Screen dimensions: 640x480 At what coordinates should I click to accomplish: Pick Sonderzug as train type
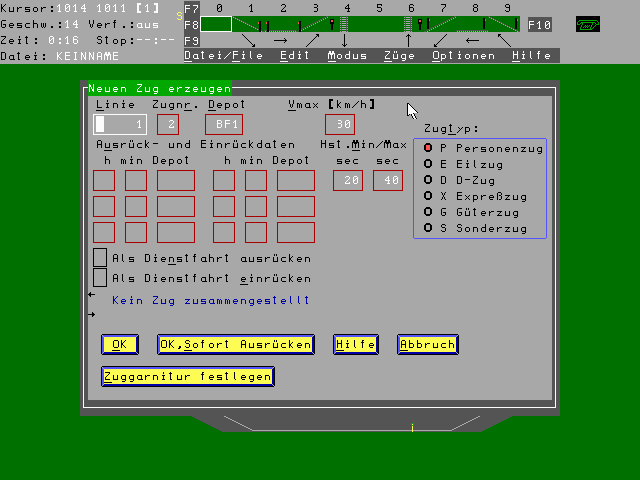(x=429, y=228)
